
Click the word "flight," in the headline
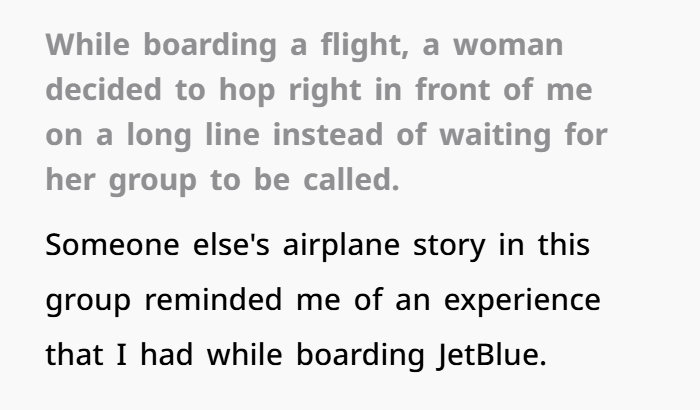[365, 47]
